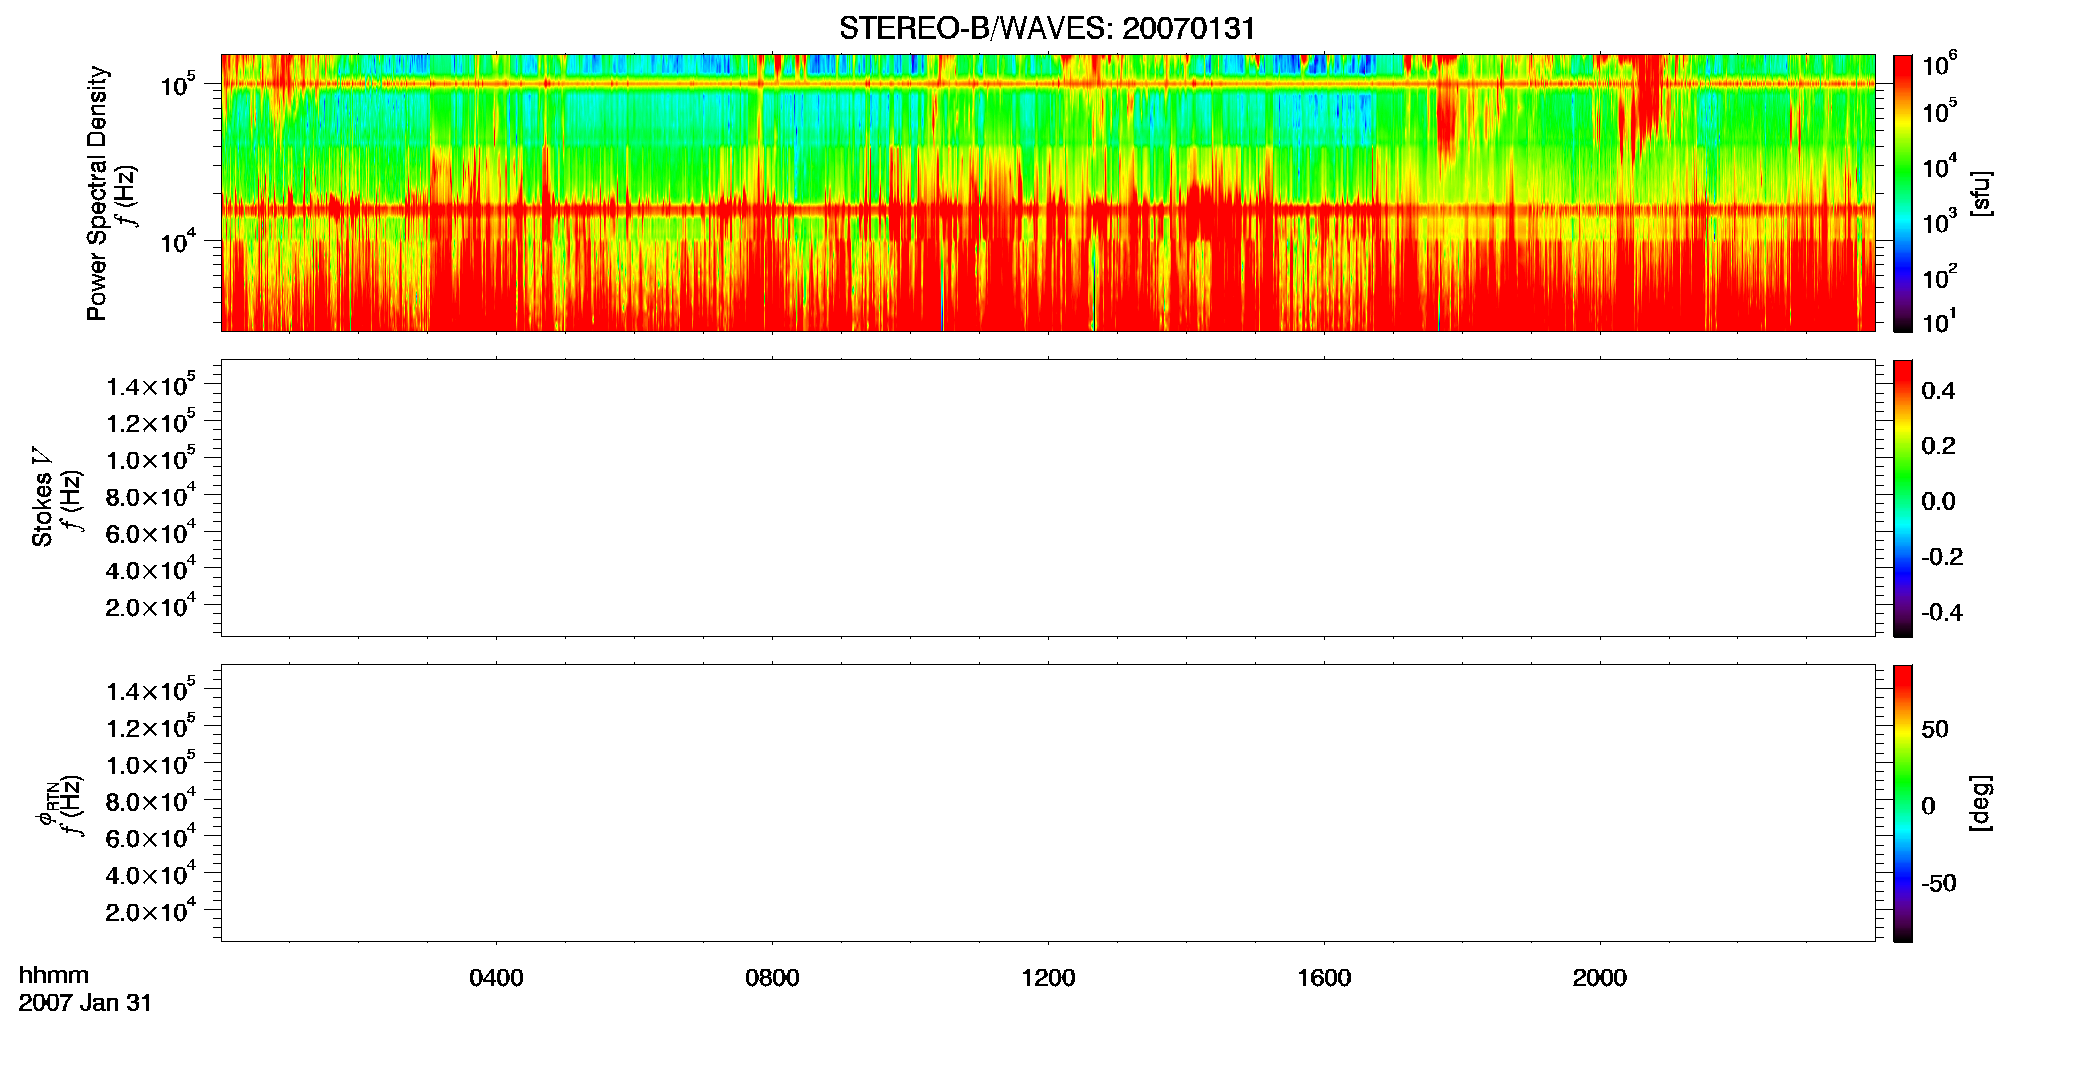The image size is (2096, 1080).
Task: Click the Stokes V colorbar
Action: point(1903,498)
